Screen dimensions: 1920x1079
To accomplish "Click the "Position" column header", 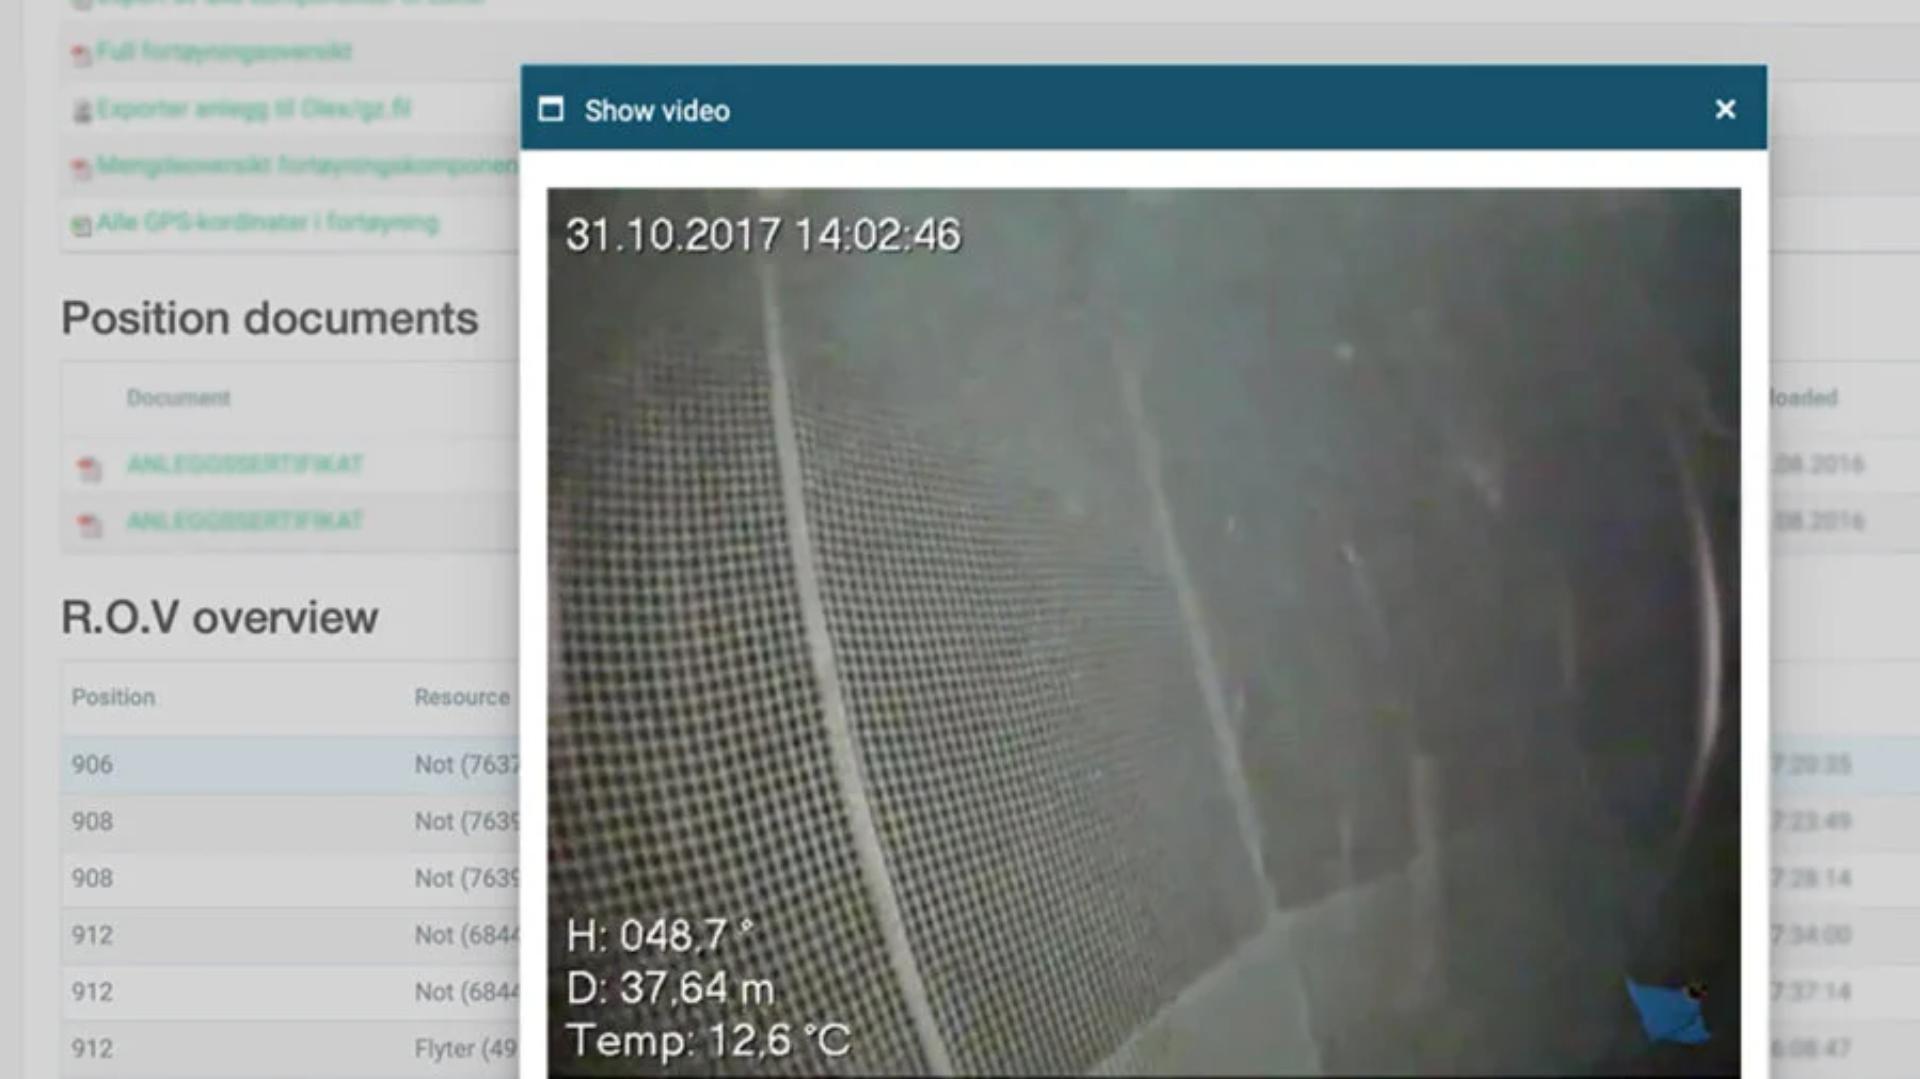I will coord(113,697).
